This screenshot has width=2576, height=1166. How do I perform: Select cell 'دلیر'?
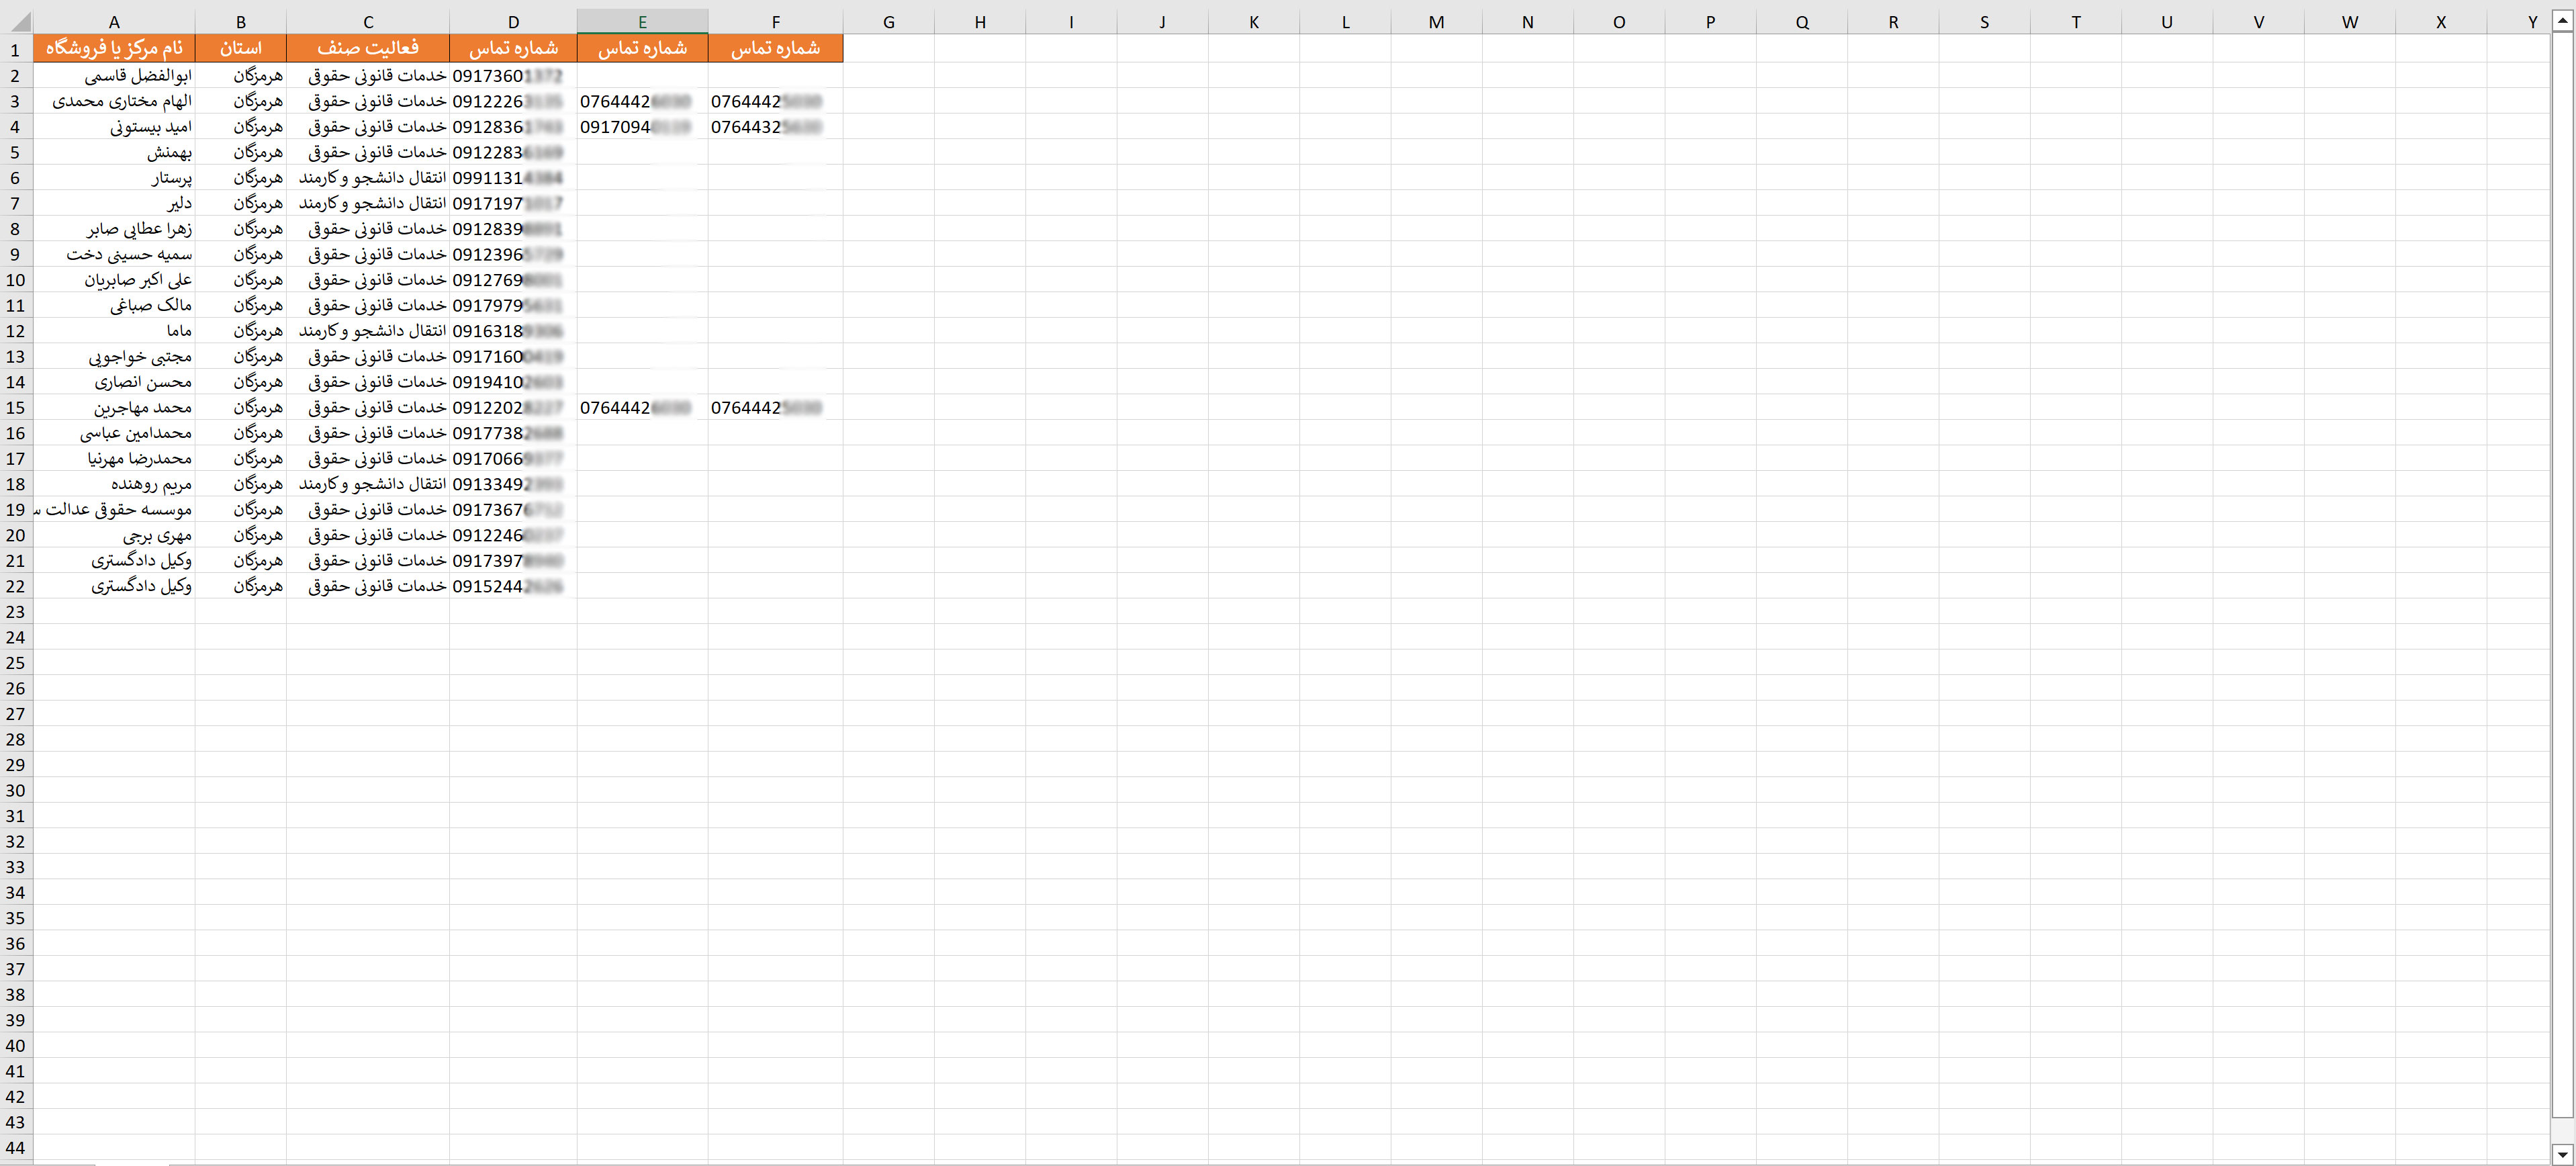click(114, 203)
